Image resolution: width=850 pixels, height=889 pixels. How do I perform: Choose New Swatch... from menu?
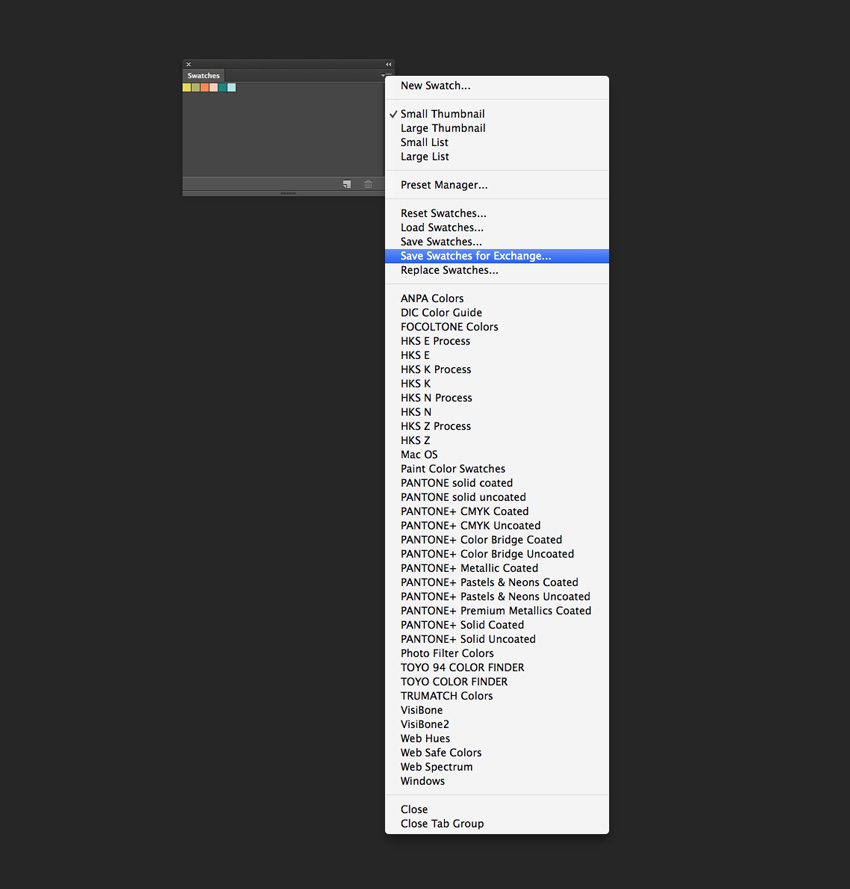pyautogui.click(x=497, y=86)
